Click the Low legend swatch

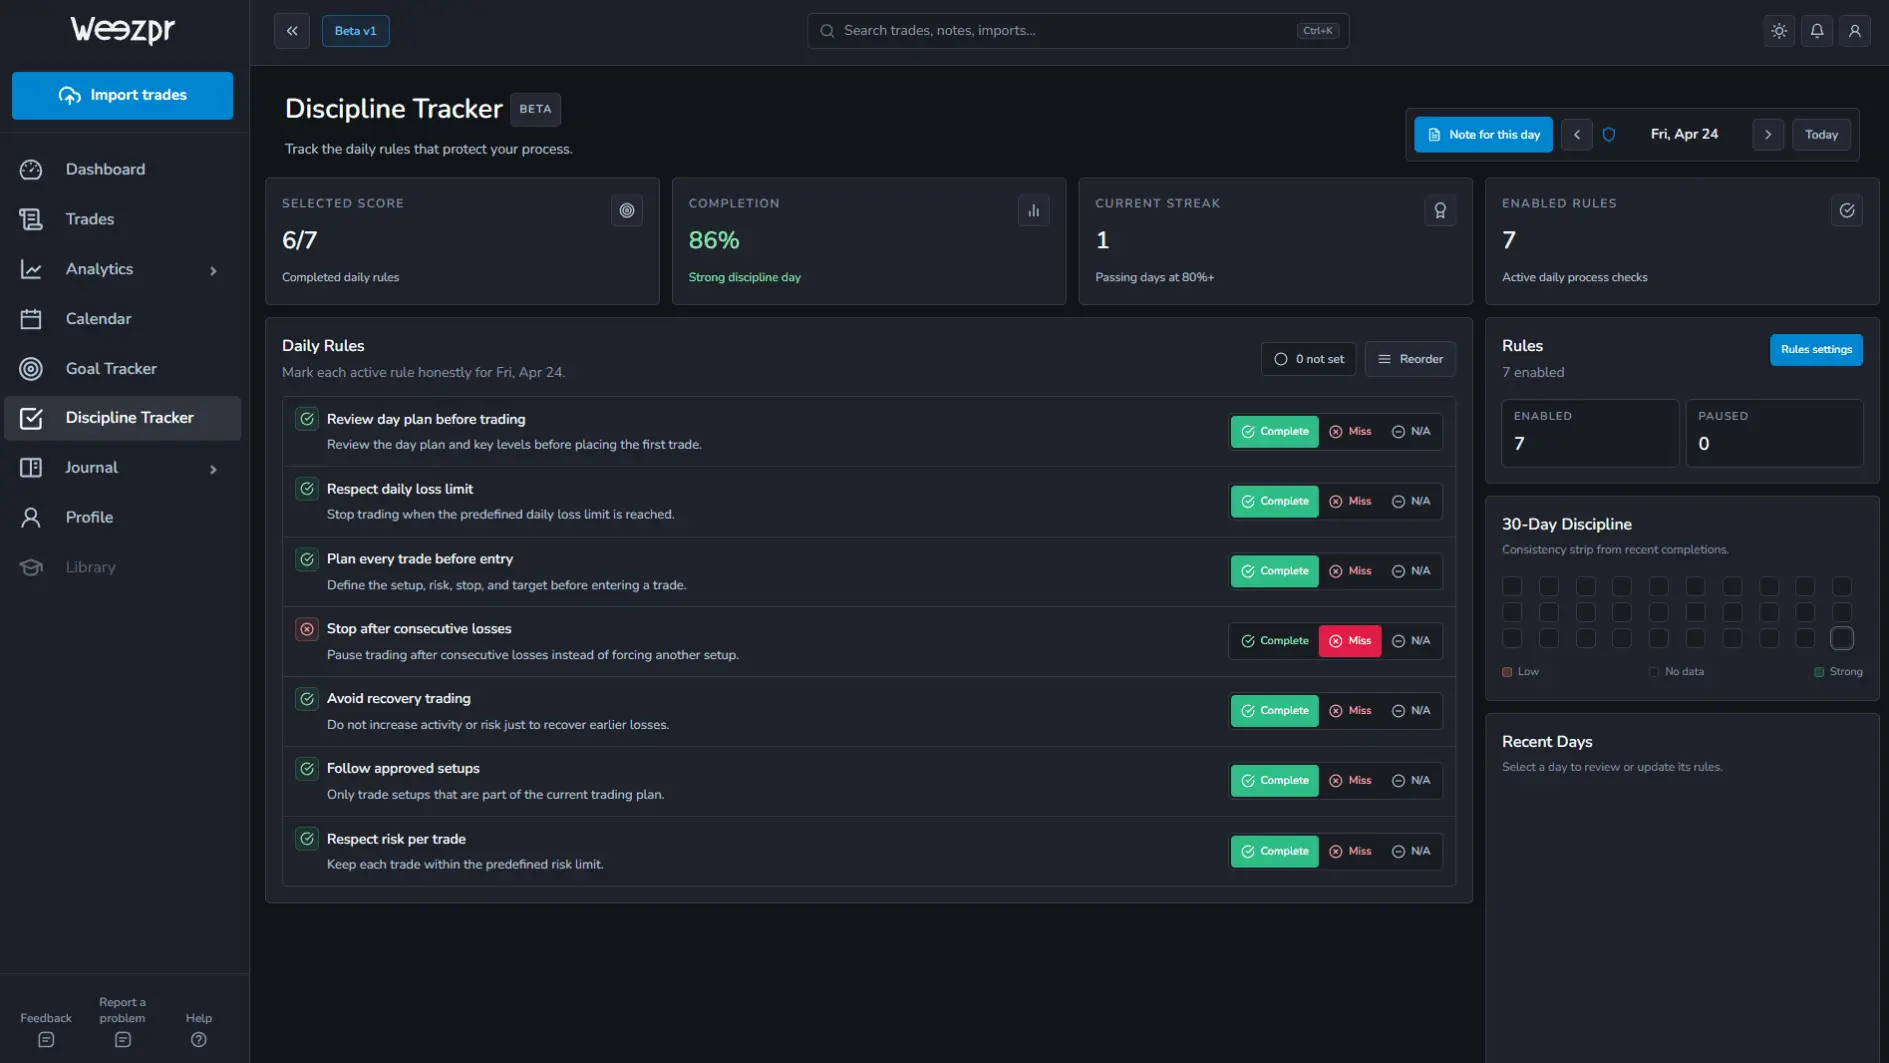(x=1507, y=672)
